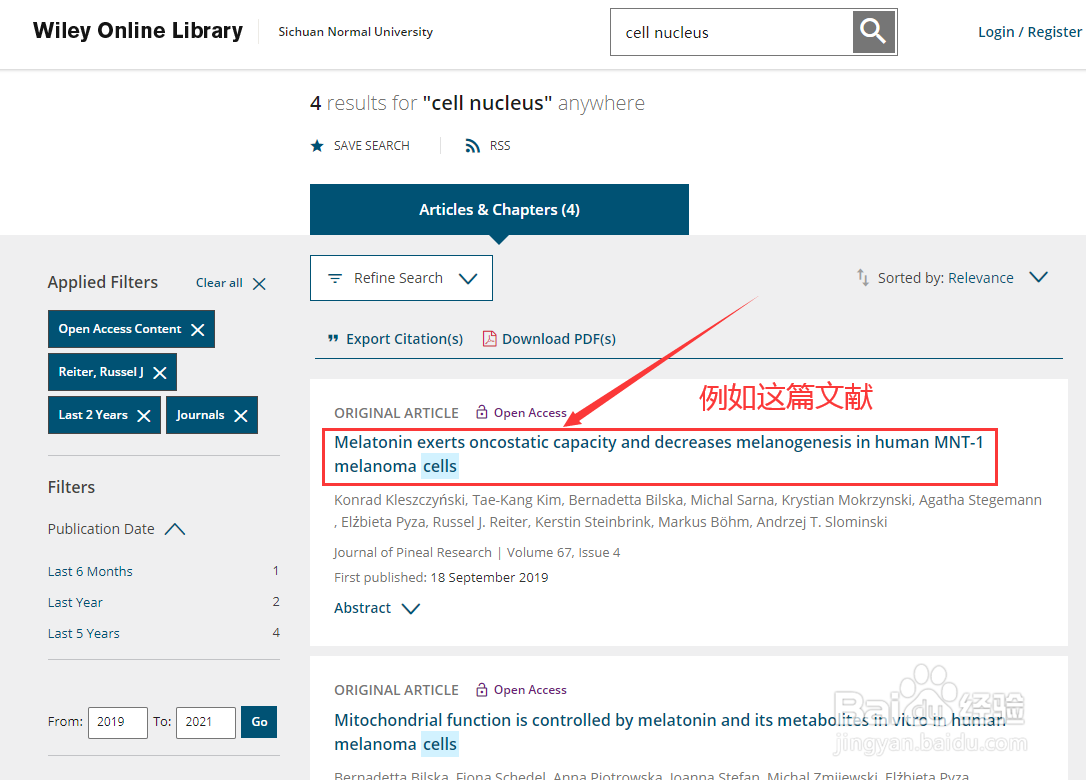Click the Clear all link
This screenshot has width=1086, height=780.
219,283
